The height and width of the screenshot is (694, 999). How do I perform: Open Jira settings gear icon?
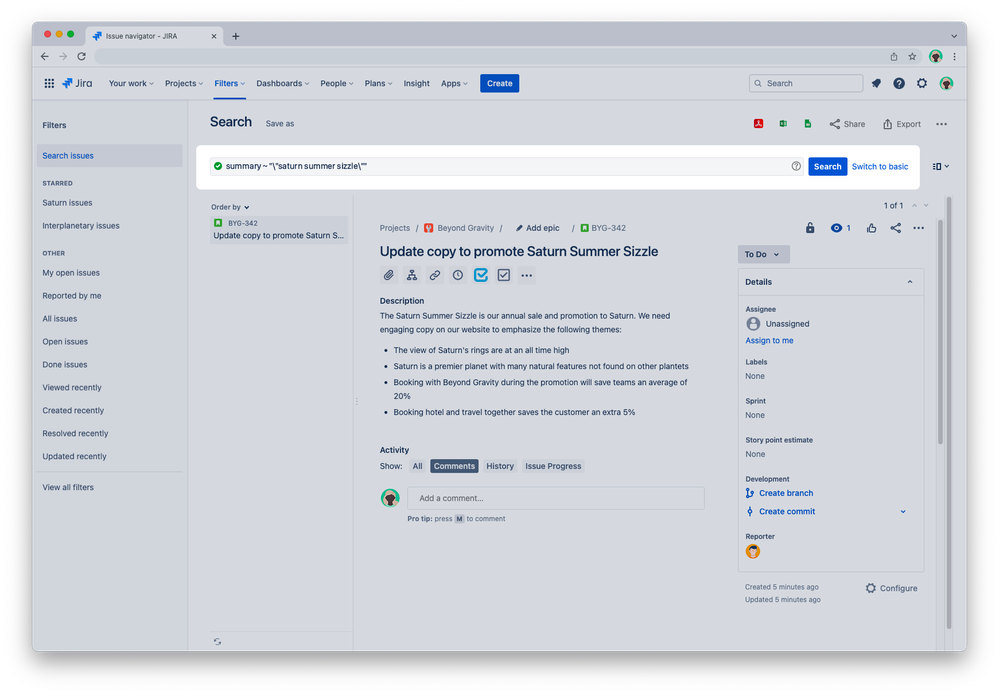tap(922, 83)
